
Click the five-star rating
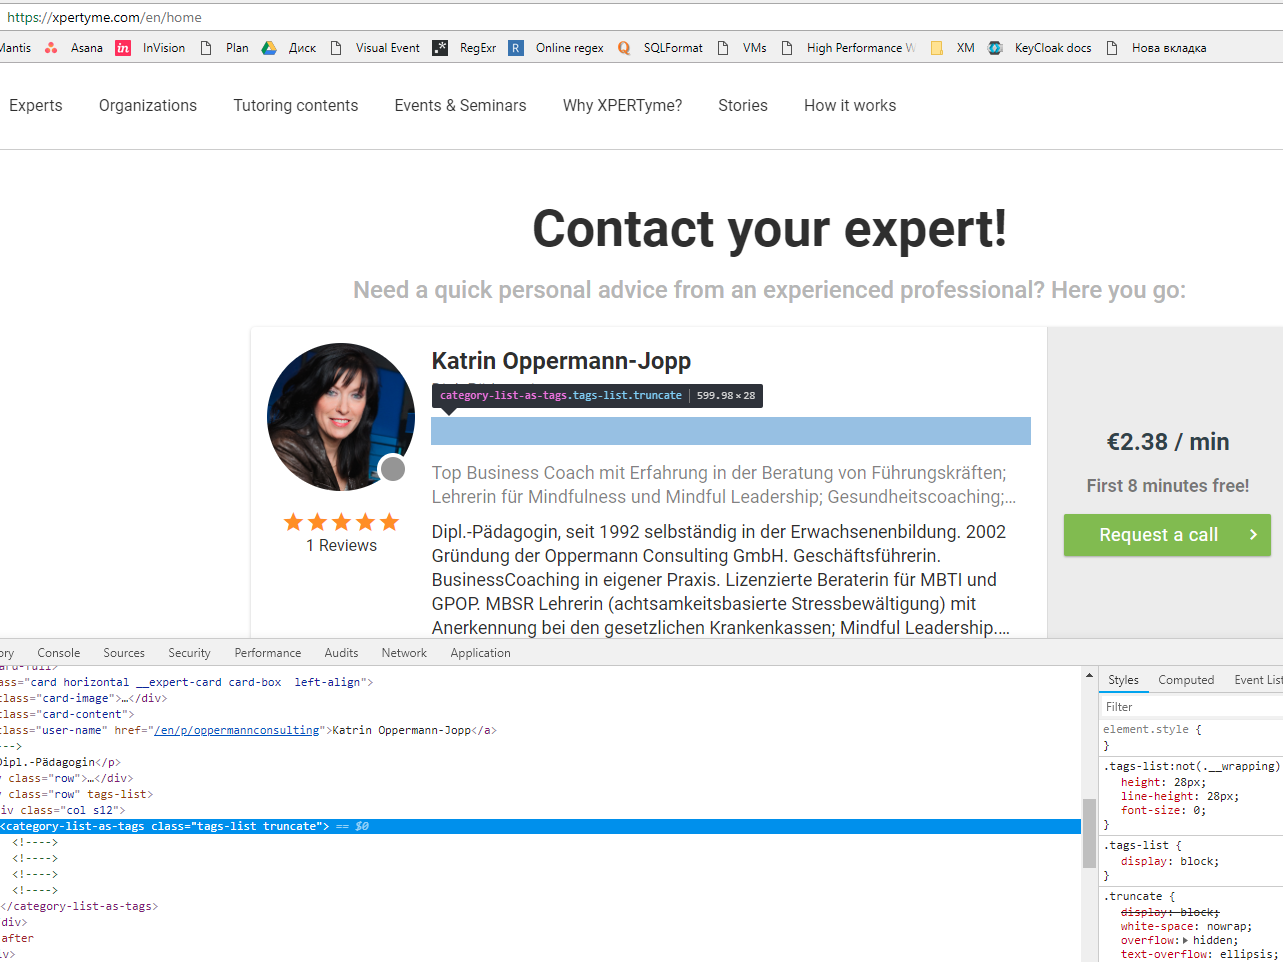click(x=341, y=522)
